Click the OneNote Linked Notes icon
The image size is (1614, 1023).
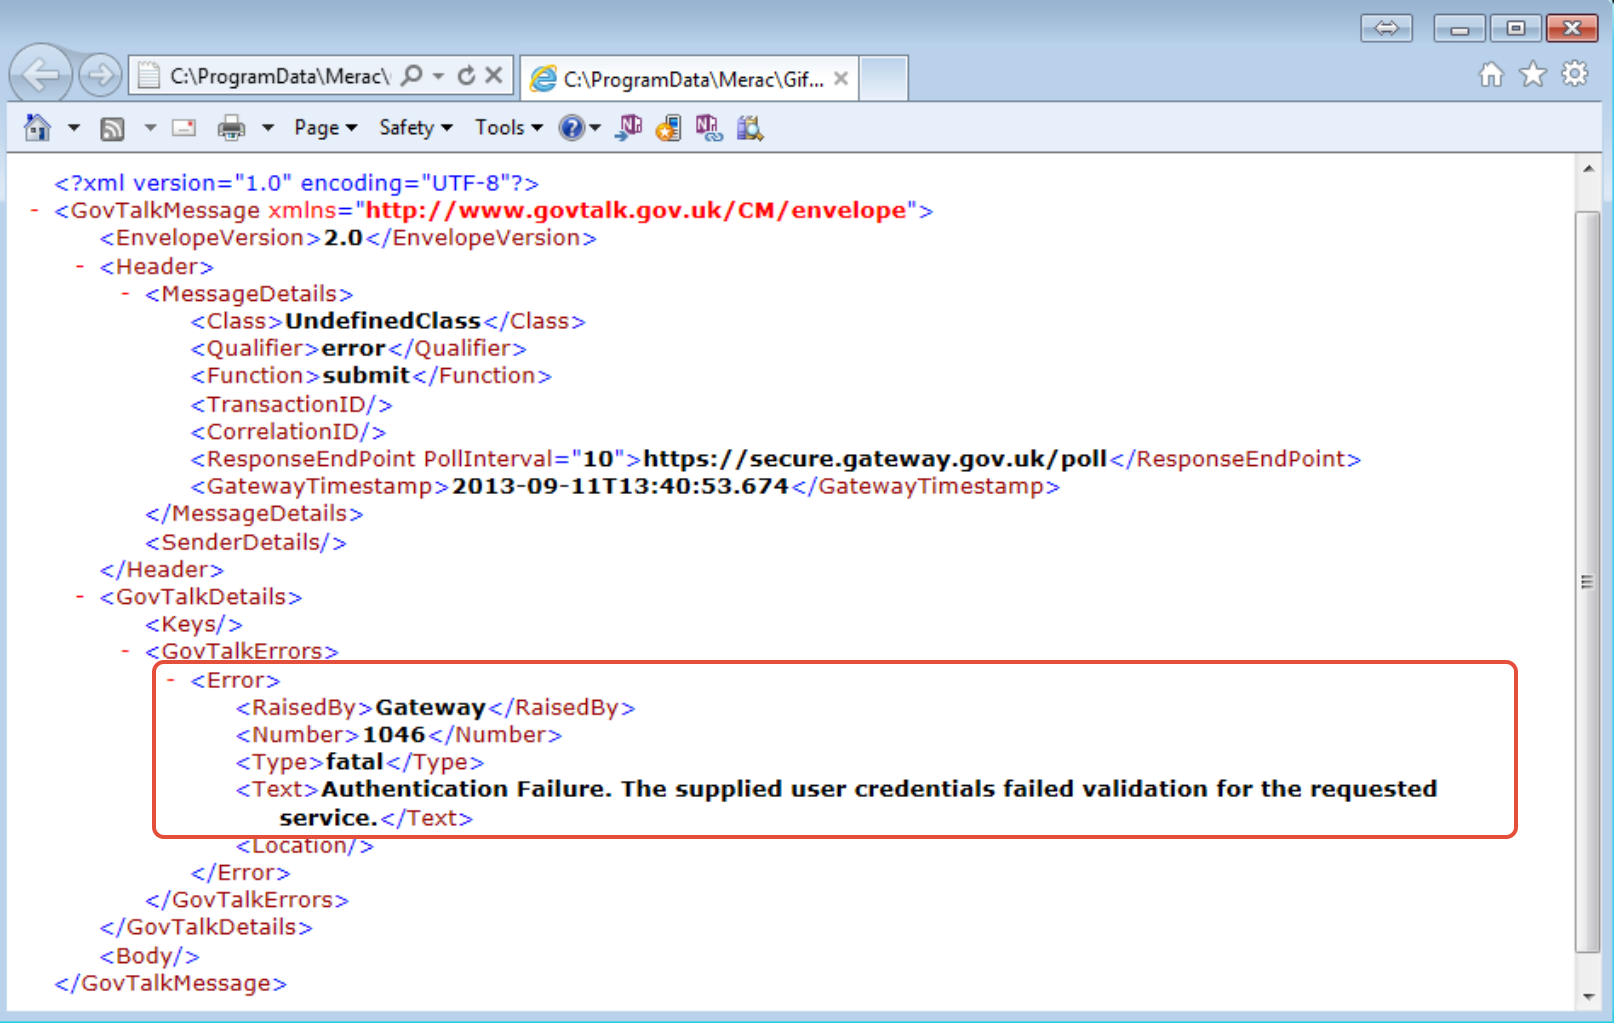pos(709,128)
